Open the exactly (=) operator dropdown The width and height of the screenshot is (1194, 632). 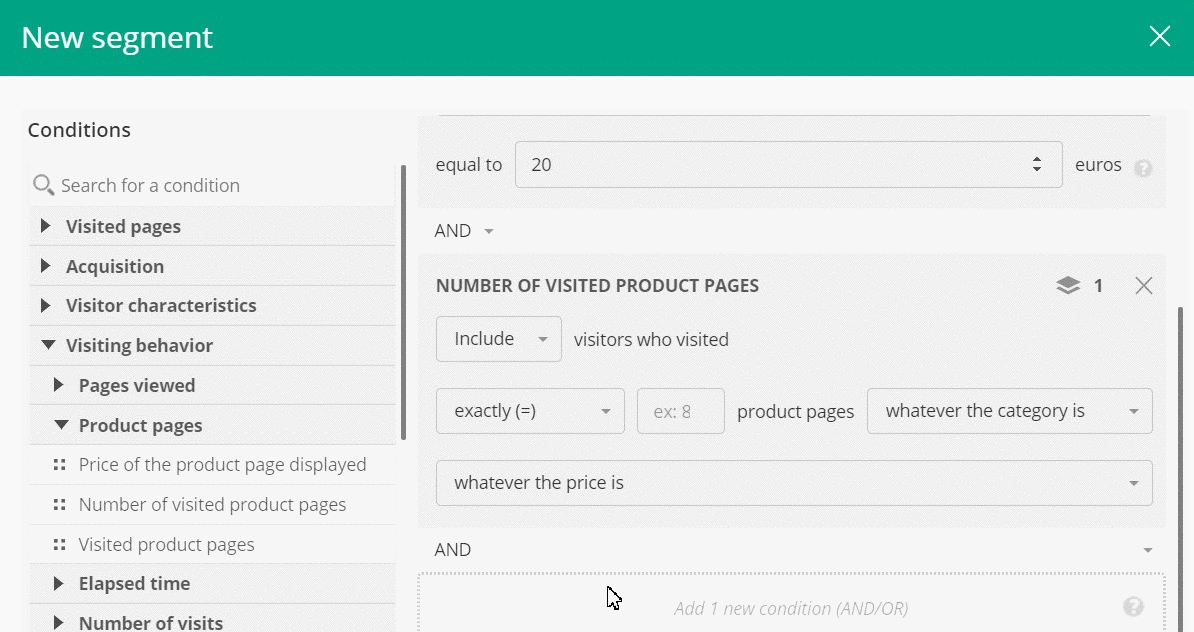pyautogui.click(x=530, y=411)
